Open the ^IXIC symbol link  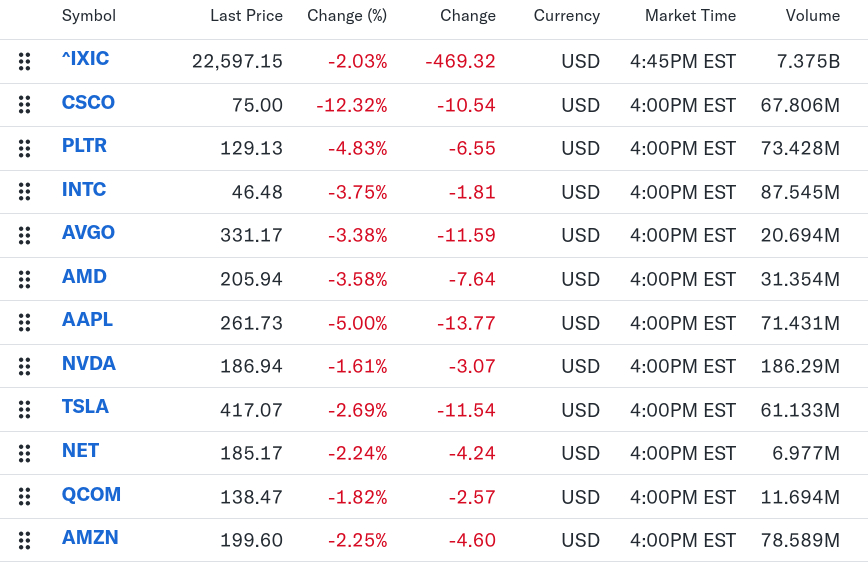coord(85,59)
